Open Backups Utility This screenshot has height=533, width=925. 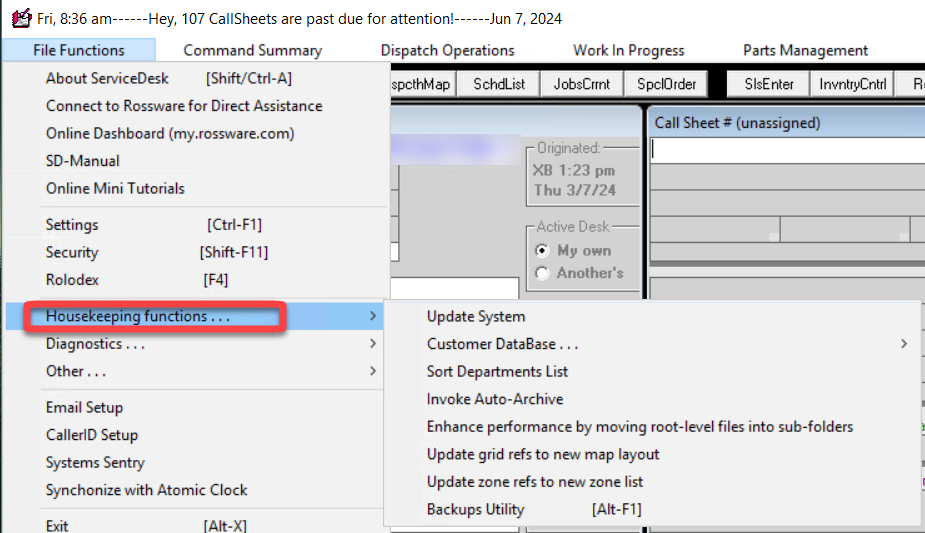652,509
